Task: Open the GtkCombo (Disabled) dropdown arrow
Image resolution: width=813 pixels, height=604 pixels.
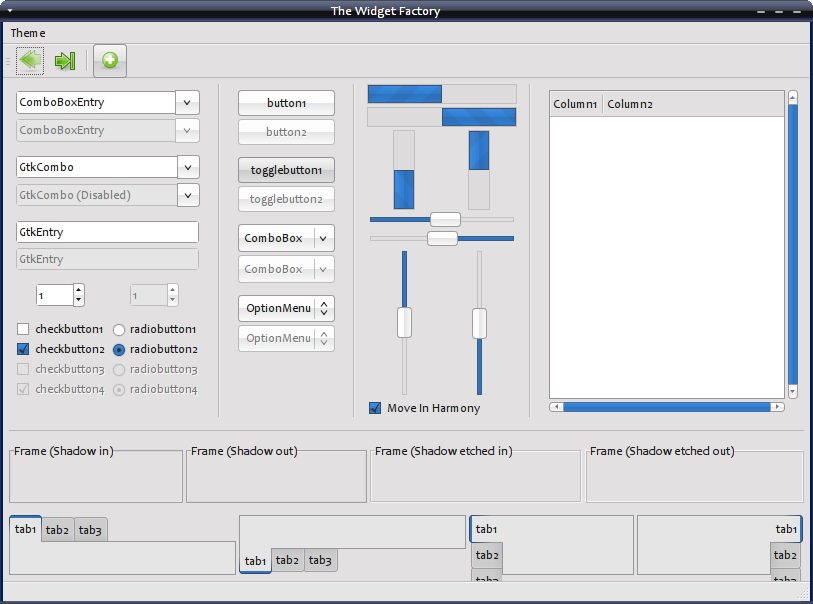Action: (x=188, y=195)
